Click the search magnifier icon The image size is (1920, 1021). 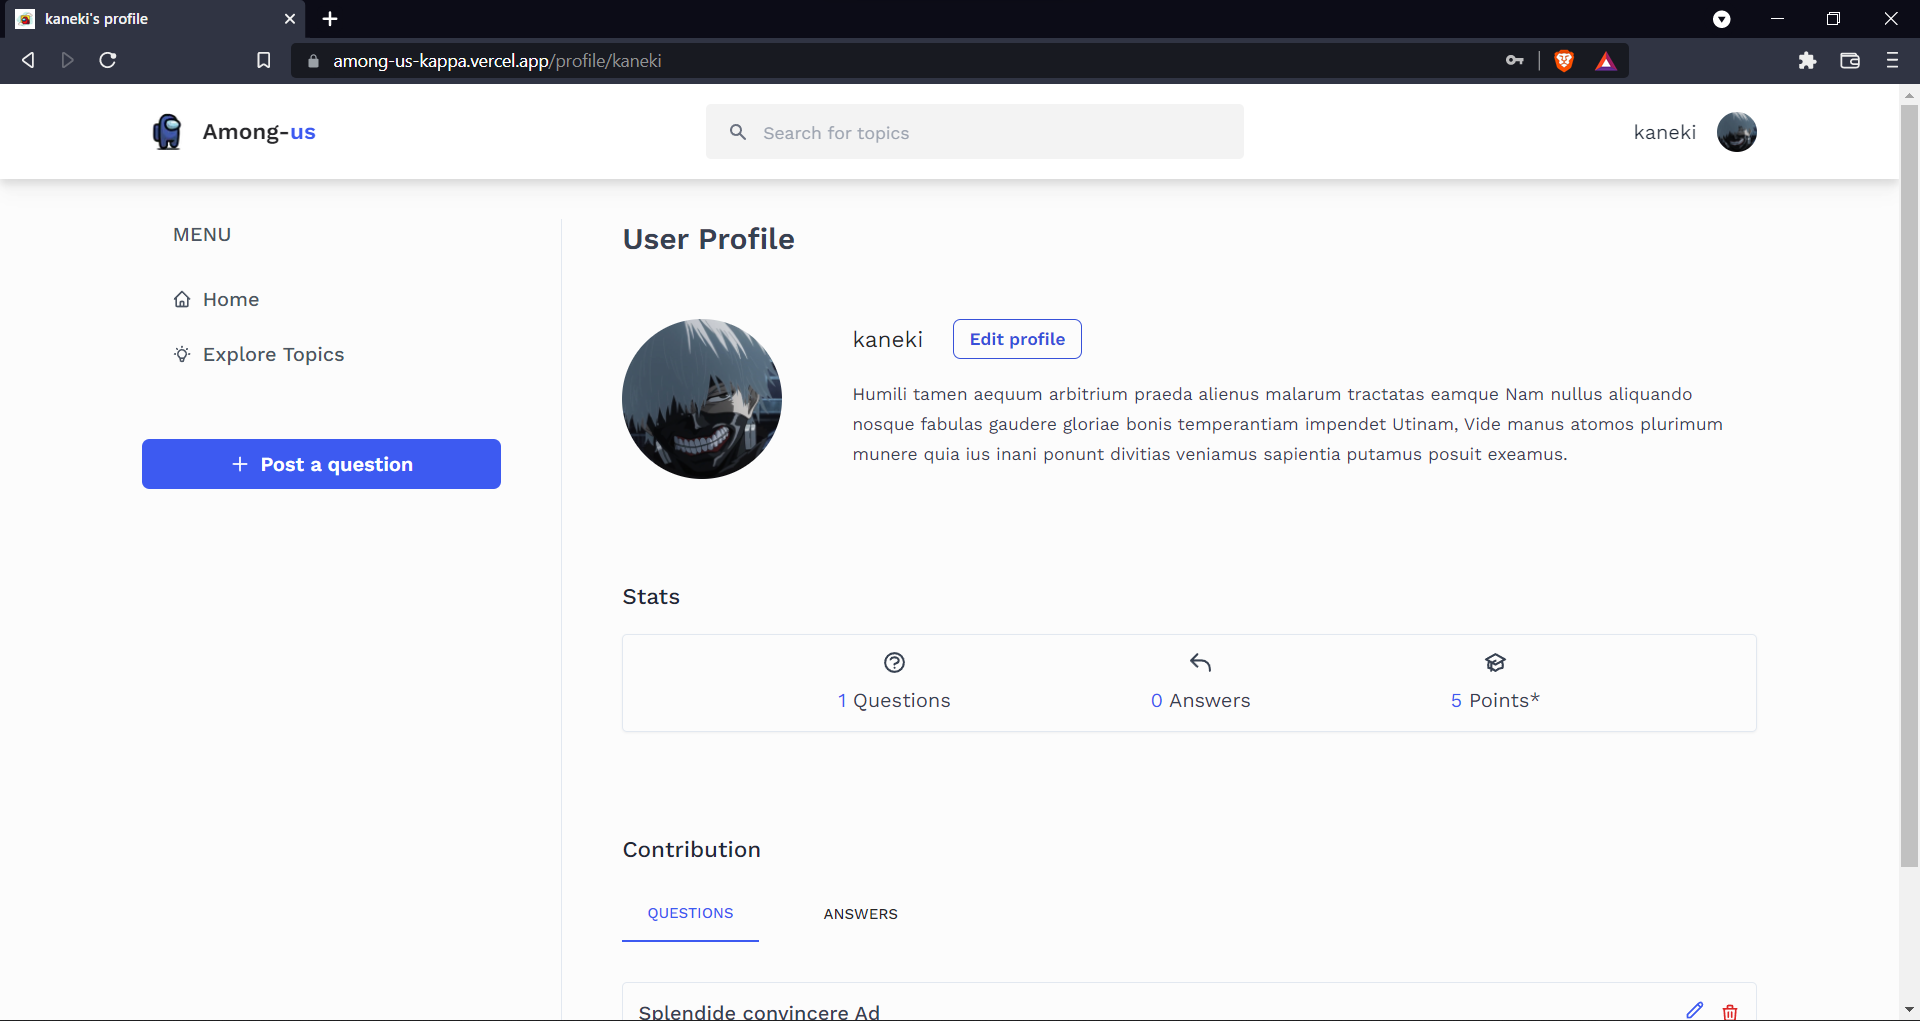[x=738, y=132]
